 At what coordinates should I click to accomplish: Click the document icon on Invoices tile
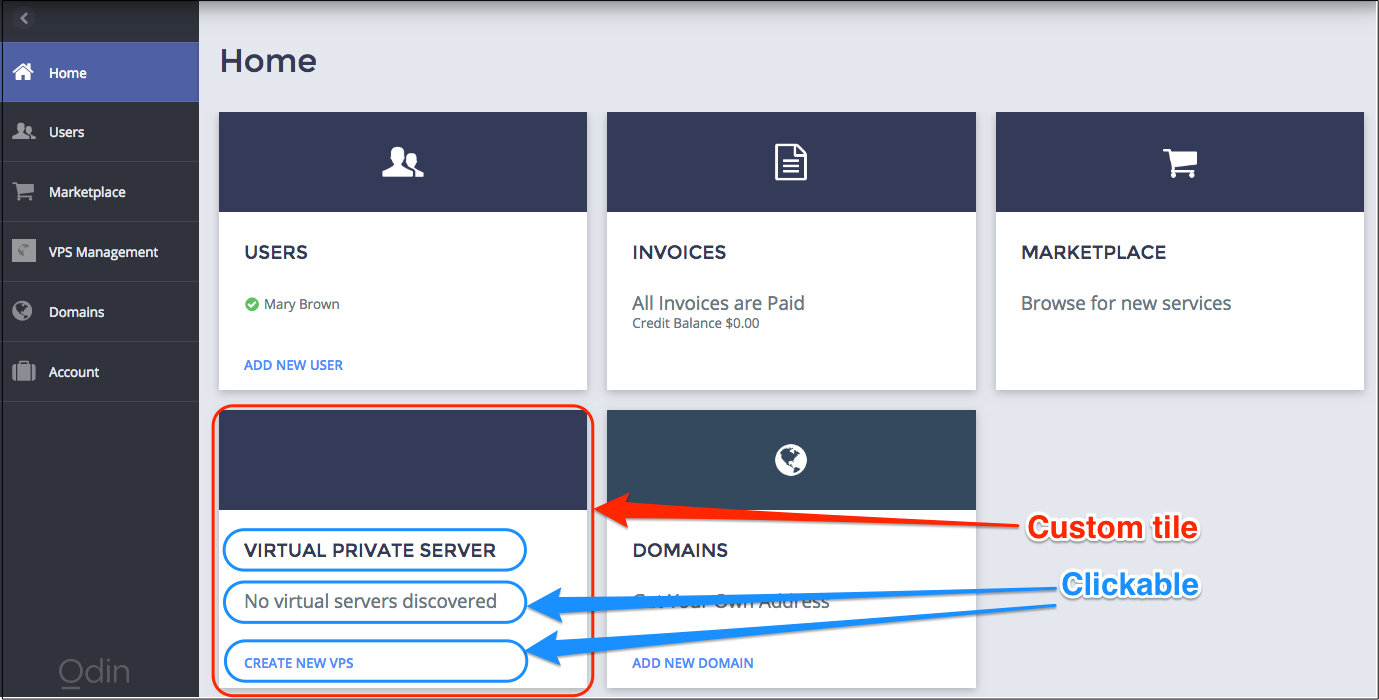790,162
